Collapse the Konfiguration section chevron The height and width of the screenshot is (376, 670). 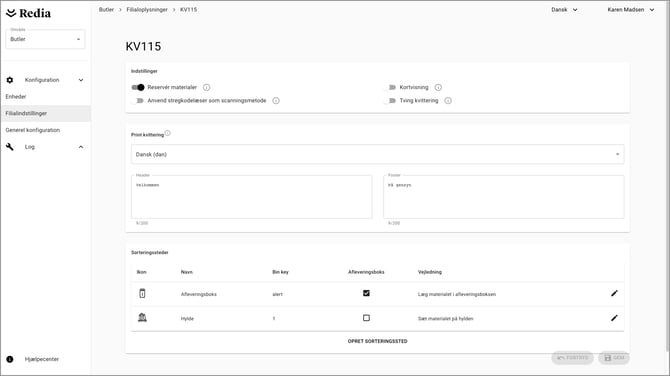coord(81,80)
